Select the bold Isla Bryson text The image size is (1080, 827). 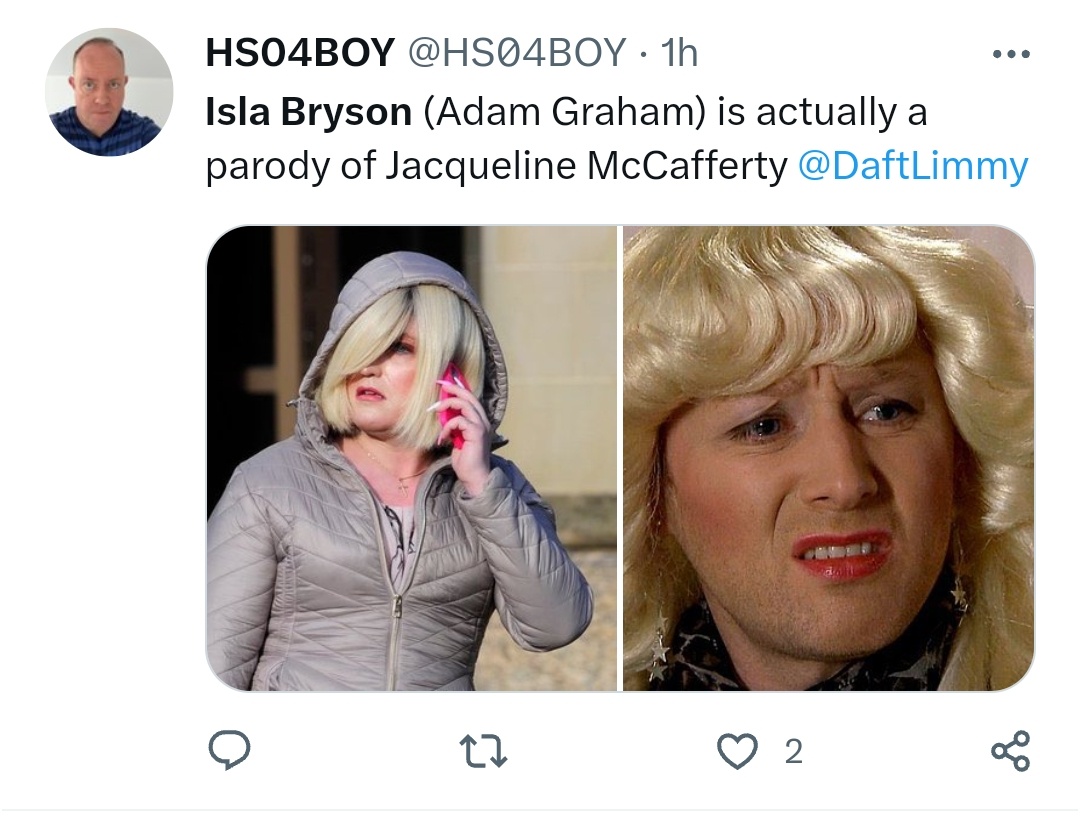pyautogui.click(x=309, y=112)
